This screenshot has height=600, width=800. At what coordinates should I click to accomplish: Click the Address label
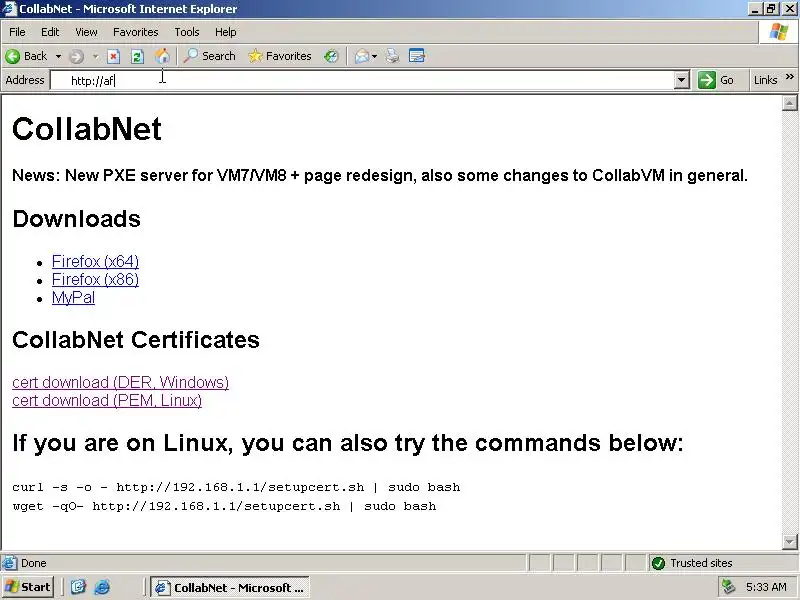24,80
